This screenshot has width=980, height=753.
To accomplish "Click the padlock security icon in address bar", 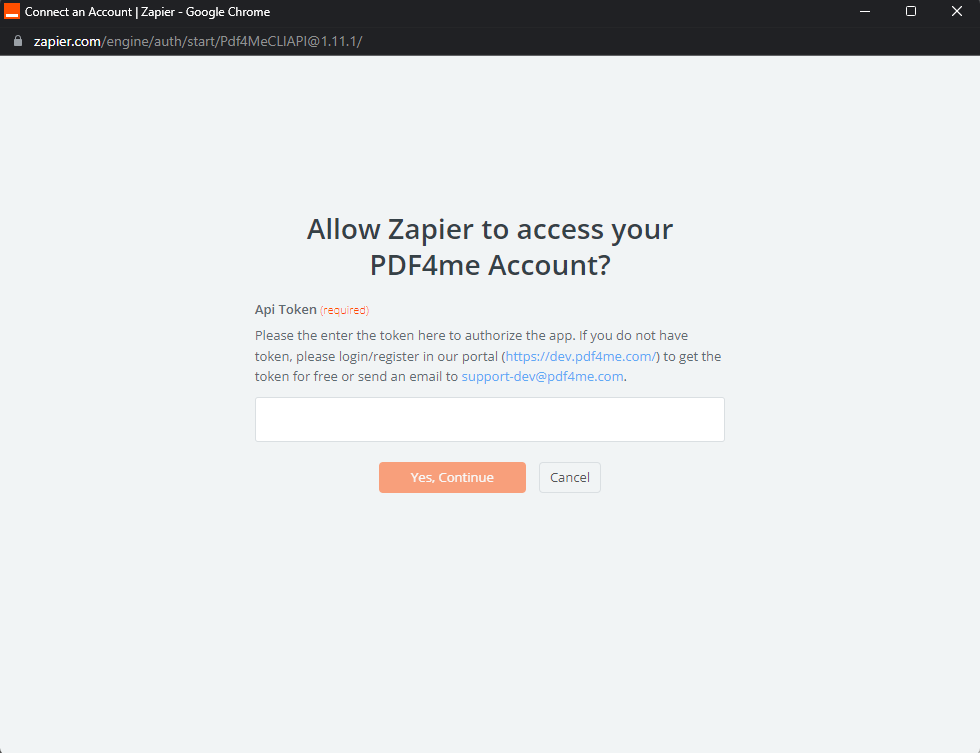I will 16,42.
